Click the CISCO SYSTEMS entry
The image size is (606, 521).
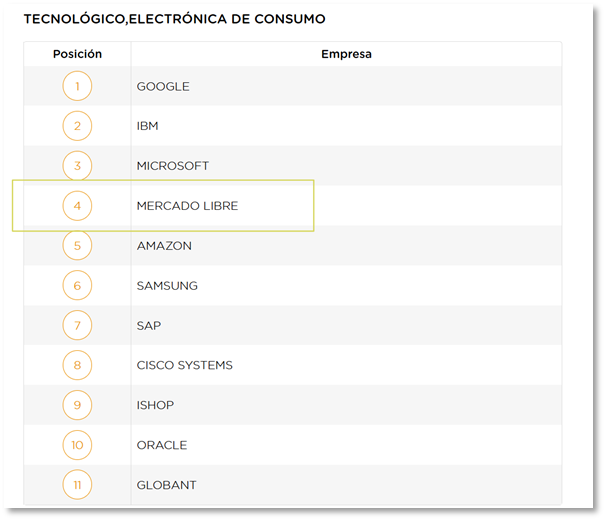click(x=185, y=365)
